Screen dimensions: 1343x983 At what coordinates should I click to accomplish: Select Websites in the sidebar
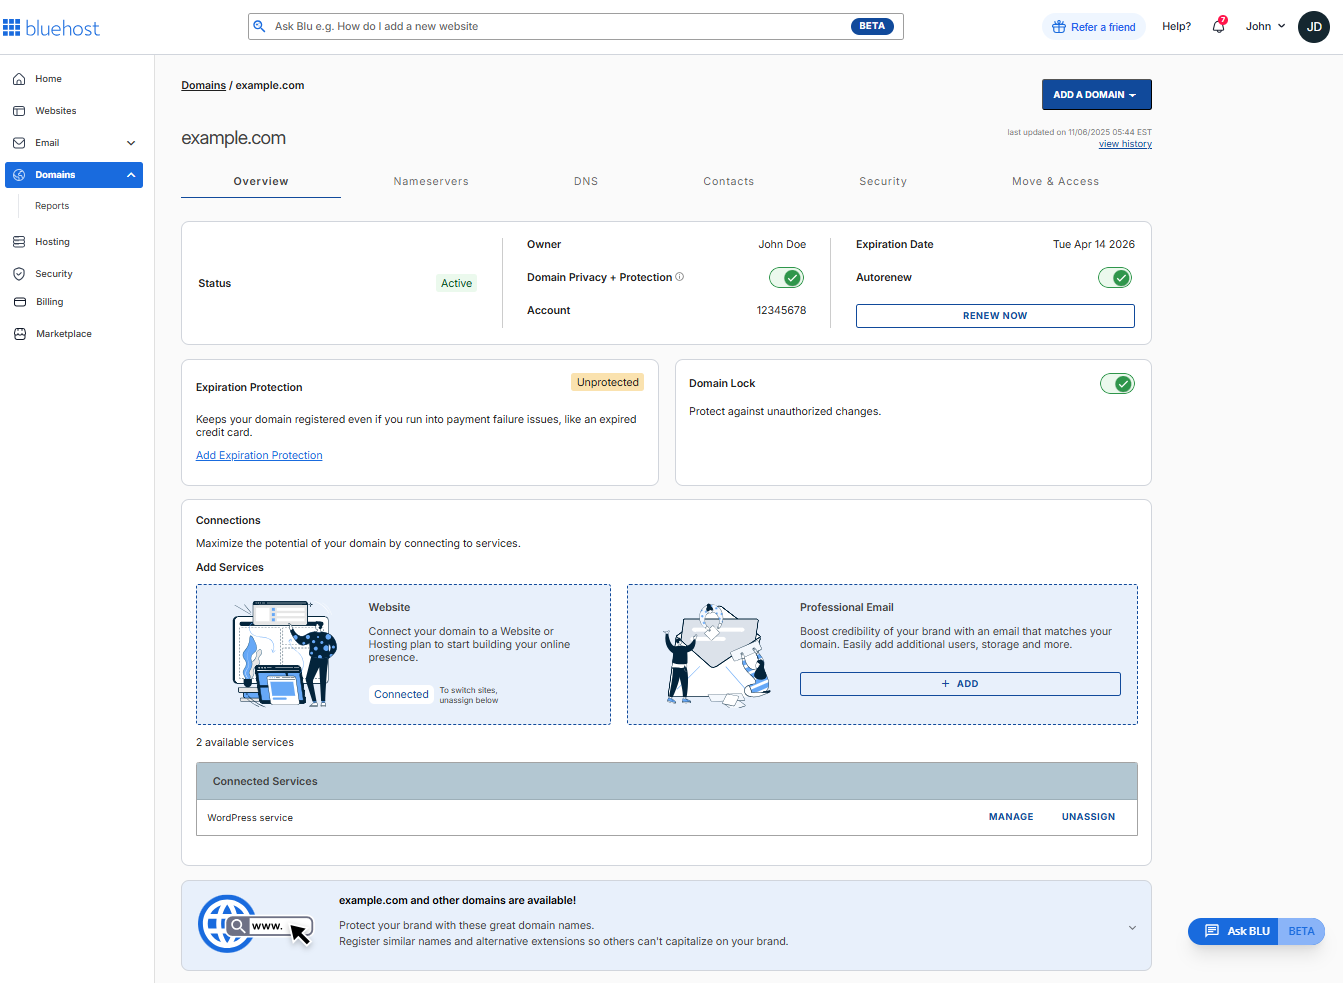[x=55, y=110]
